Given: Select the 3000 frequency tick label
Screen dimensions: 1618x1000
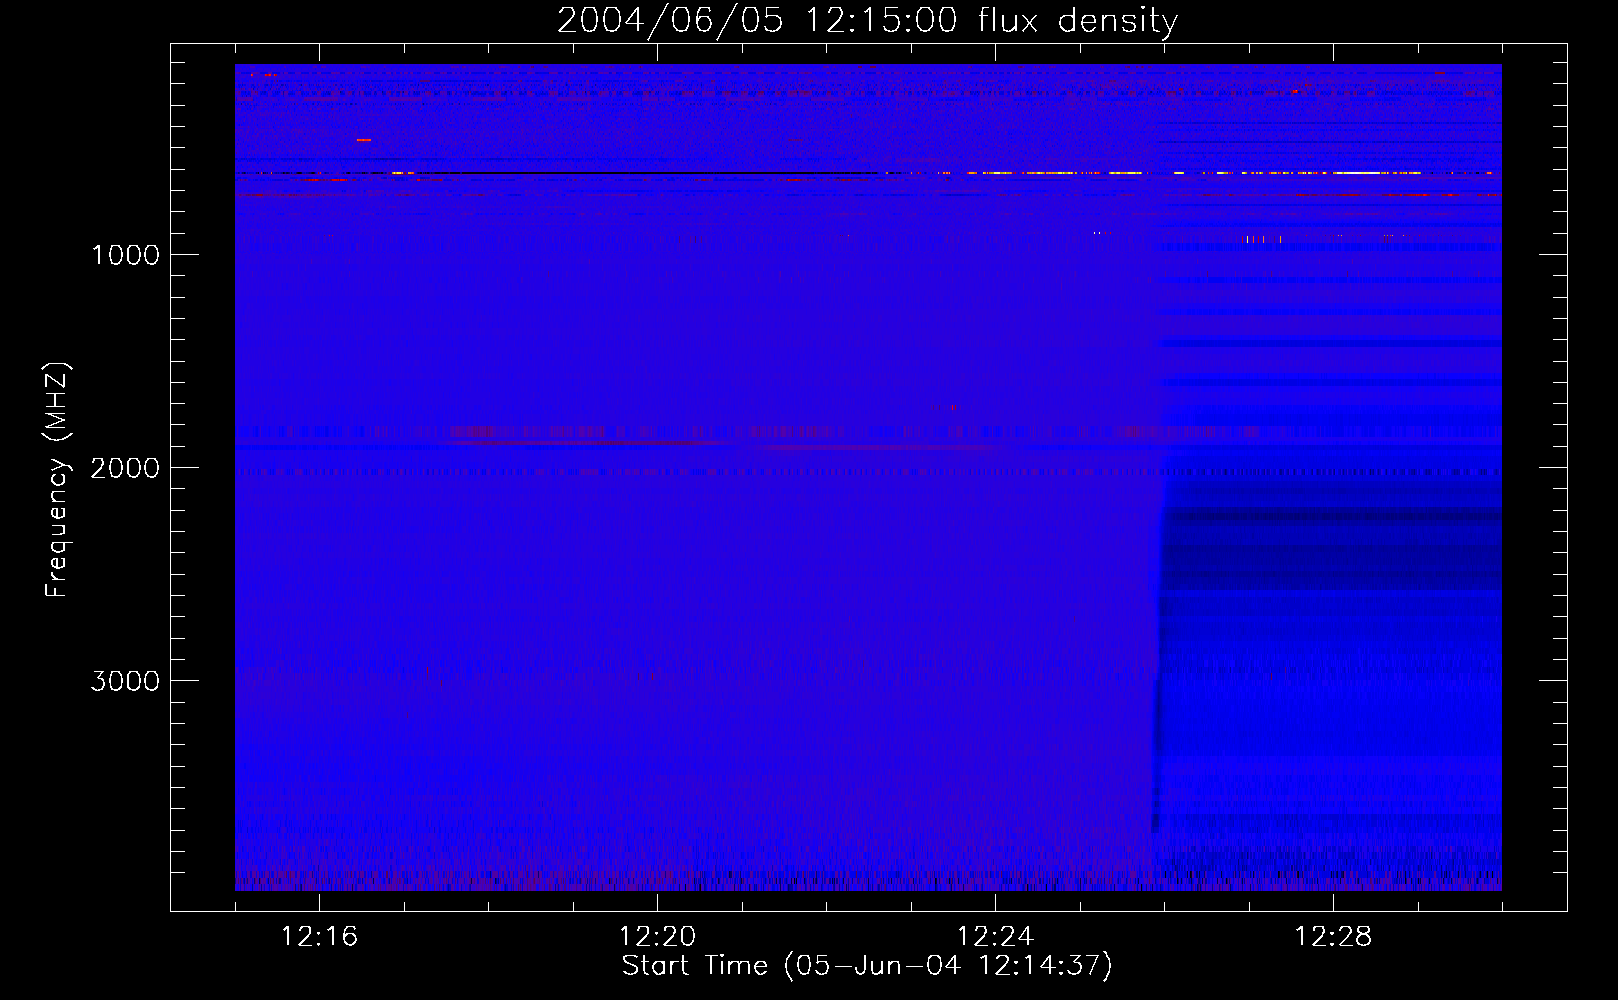Looking at the screenshot, I should click(x=125, y=681).
